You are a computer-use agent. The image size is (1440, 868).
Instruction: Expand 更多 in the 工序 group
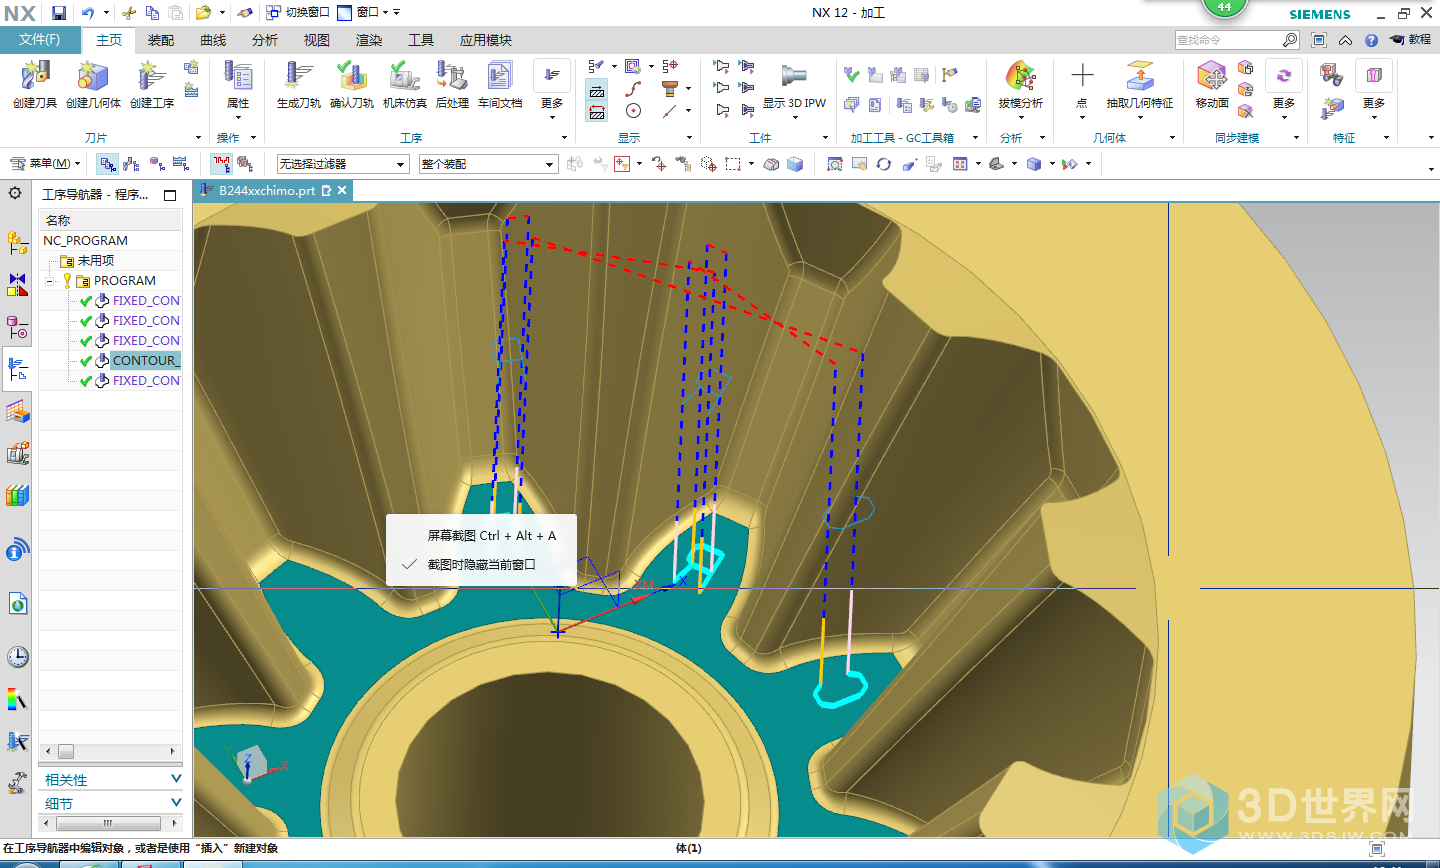click(x=552, y=90)
